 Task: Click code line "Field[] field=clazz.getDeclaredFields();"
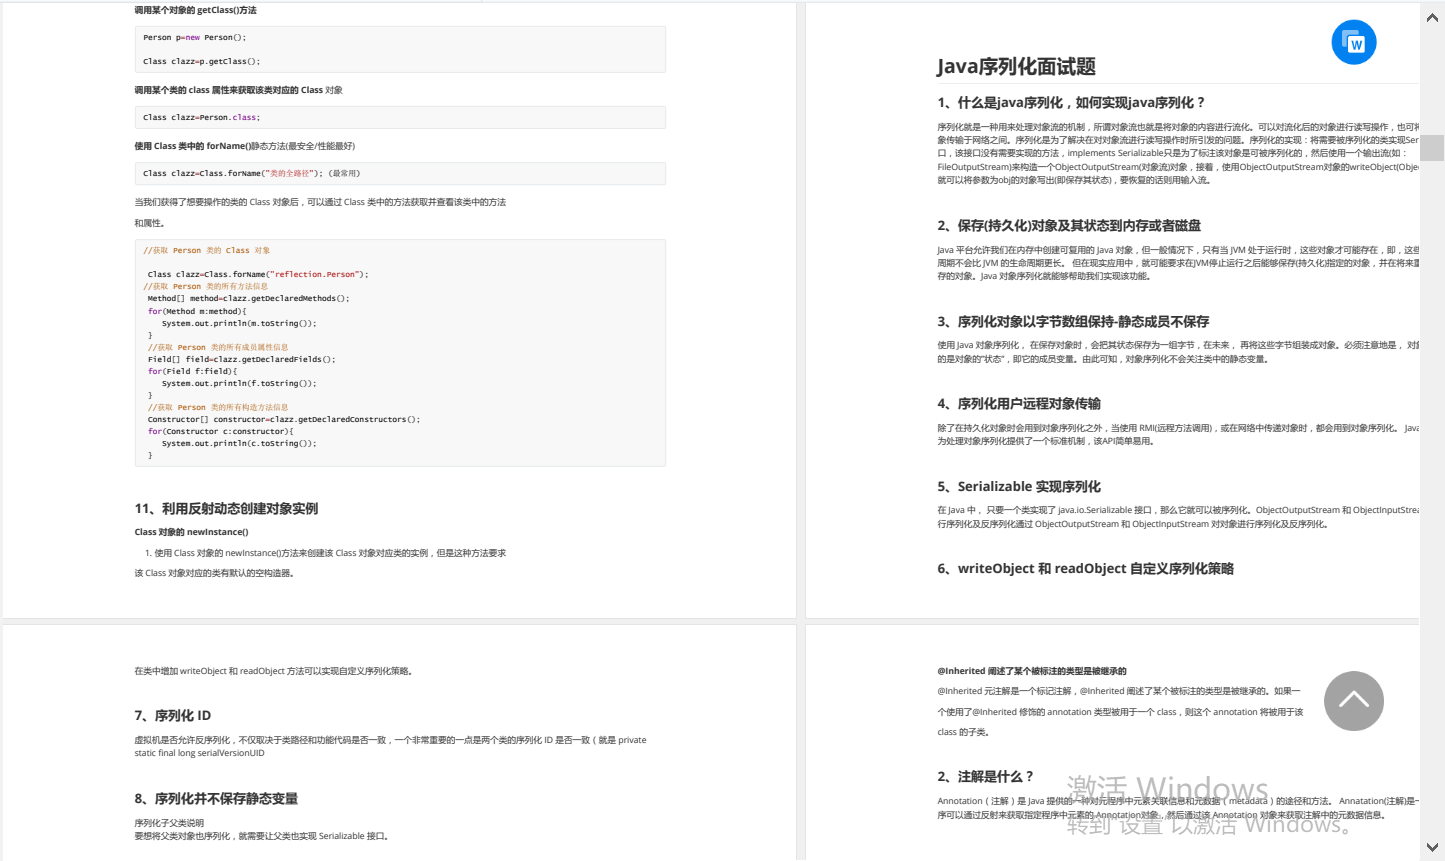coord(242,359)
